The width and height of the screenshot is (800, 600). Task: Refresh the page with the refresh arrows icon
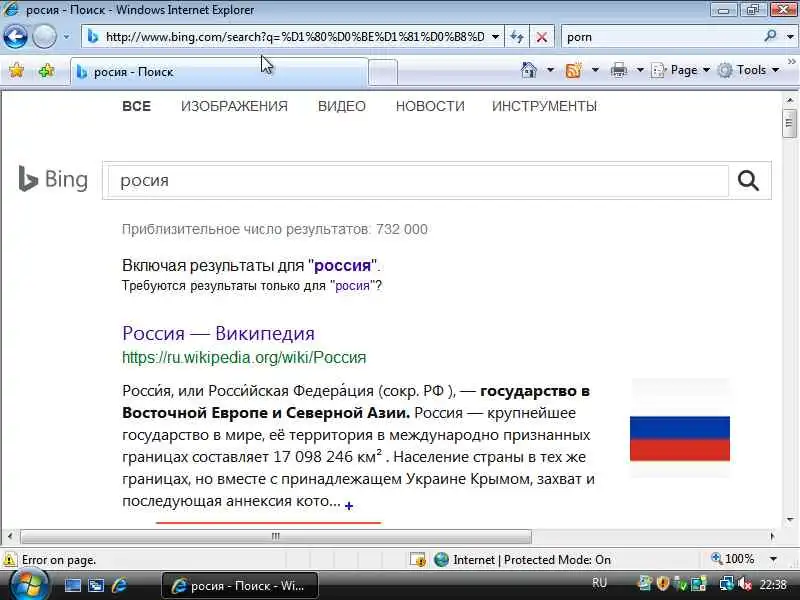click(x=517, y=37)
